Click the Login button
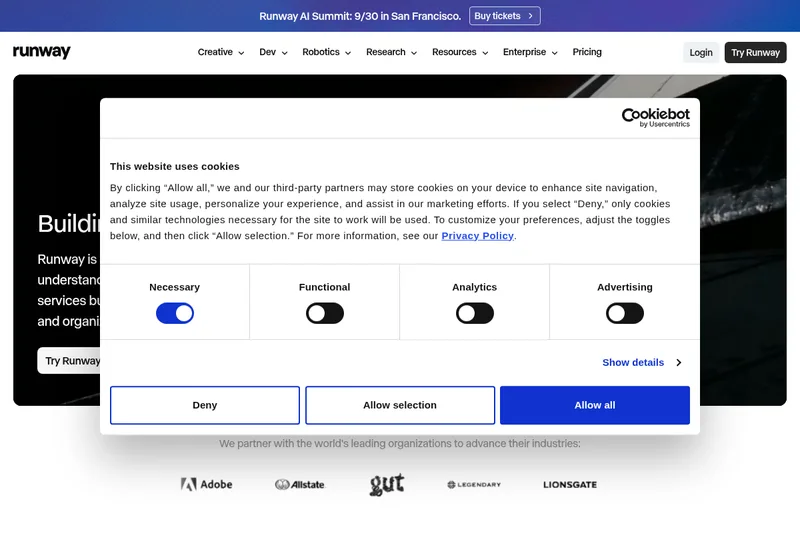The height and width of the screenshot is (533, 800). coord(701,53)
